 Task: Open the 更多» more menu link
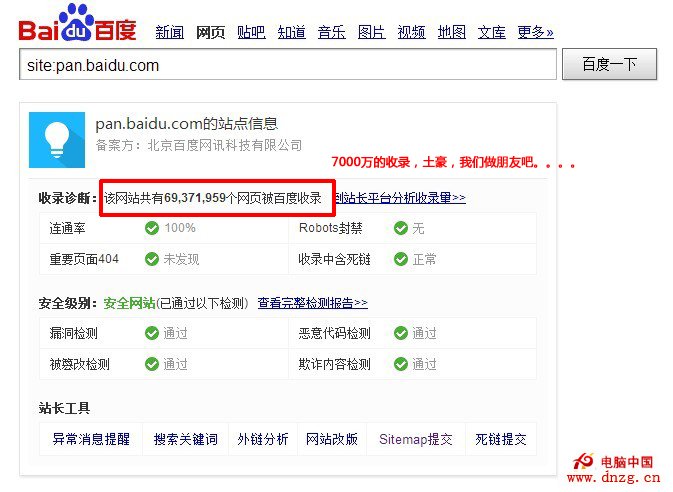coord(535,32)
